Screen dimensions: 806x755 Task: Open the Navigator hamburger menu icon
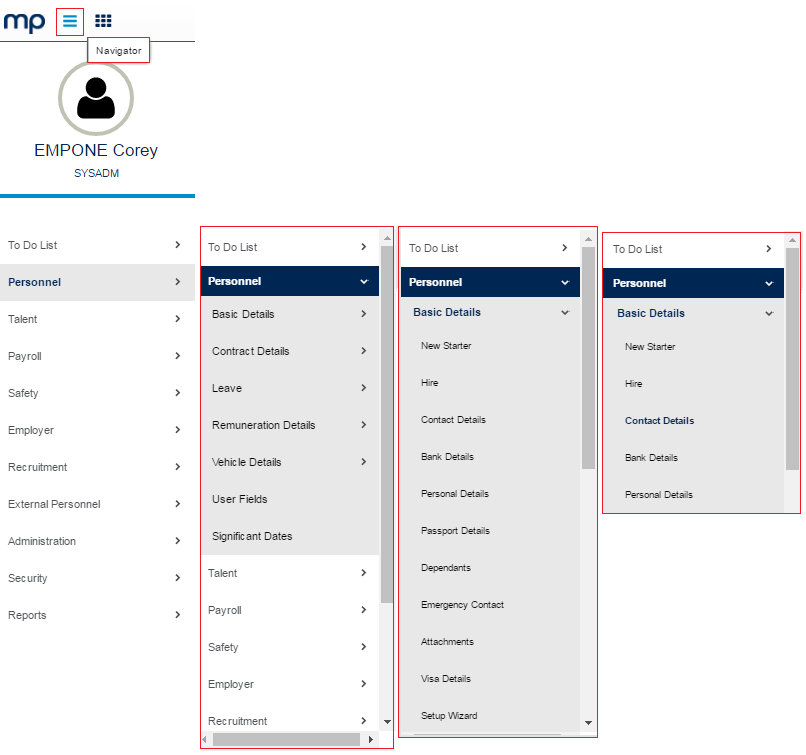pos(70,21)
